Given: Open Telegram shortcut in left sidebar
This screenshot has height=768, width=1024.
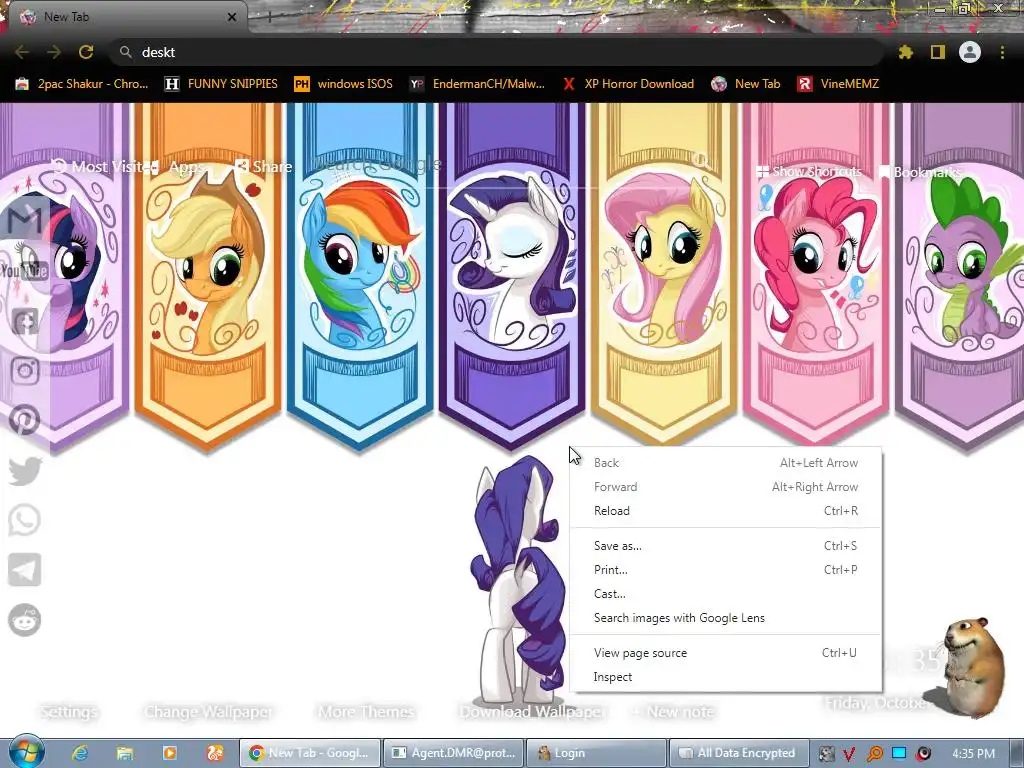Looking at the screenshot, I should (25, 569).
